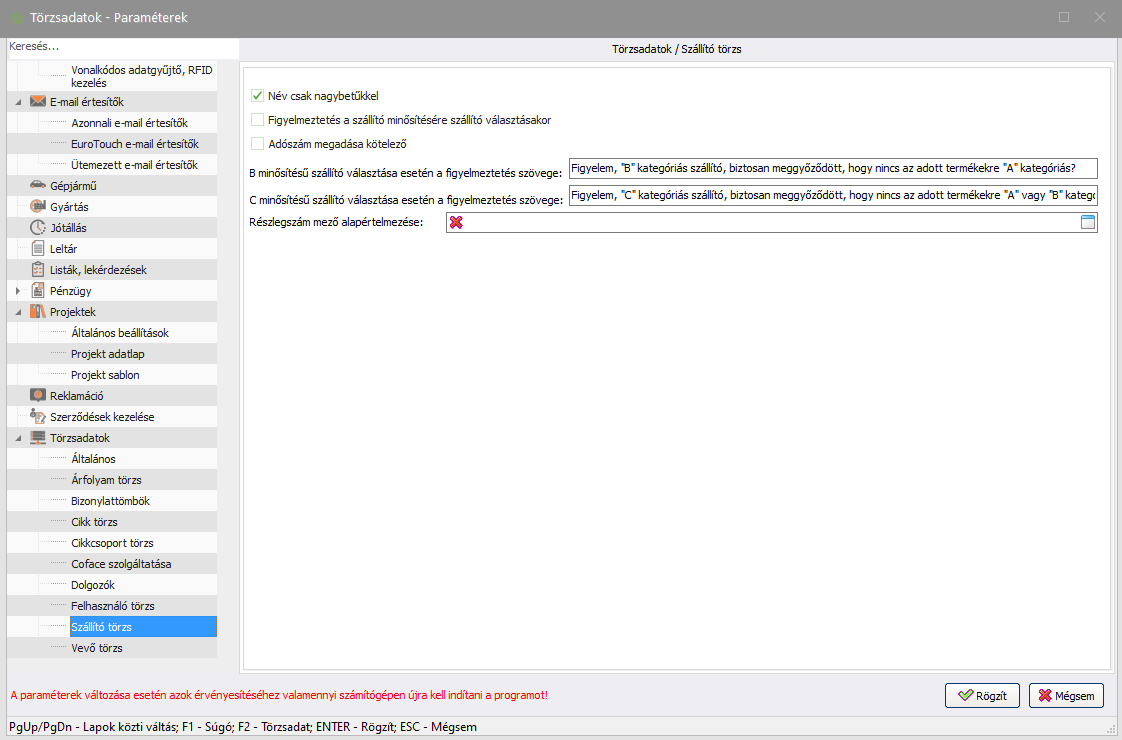Click the Mégsem cancel button

coord(1066,695)
